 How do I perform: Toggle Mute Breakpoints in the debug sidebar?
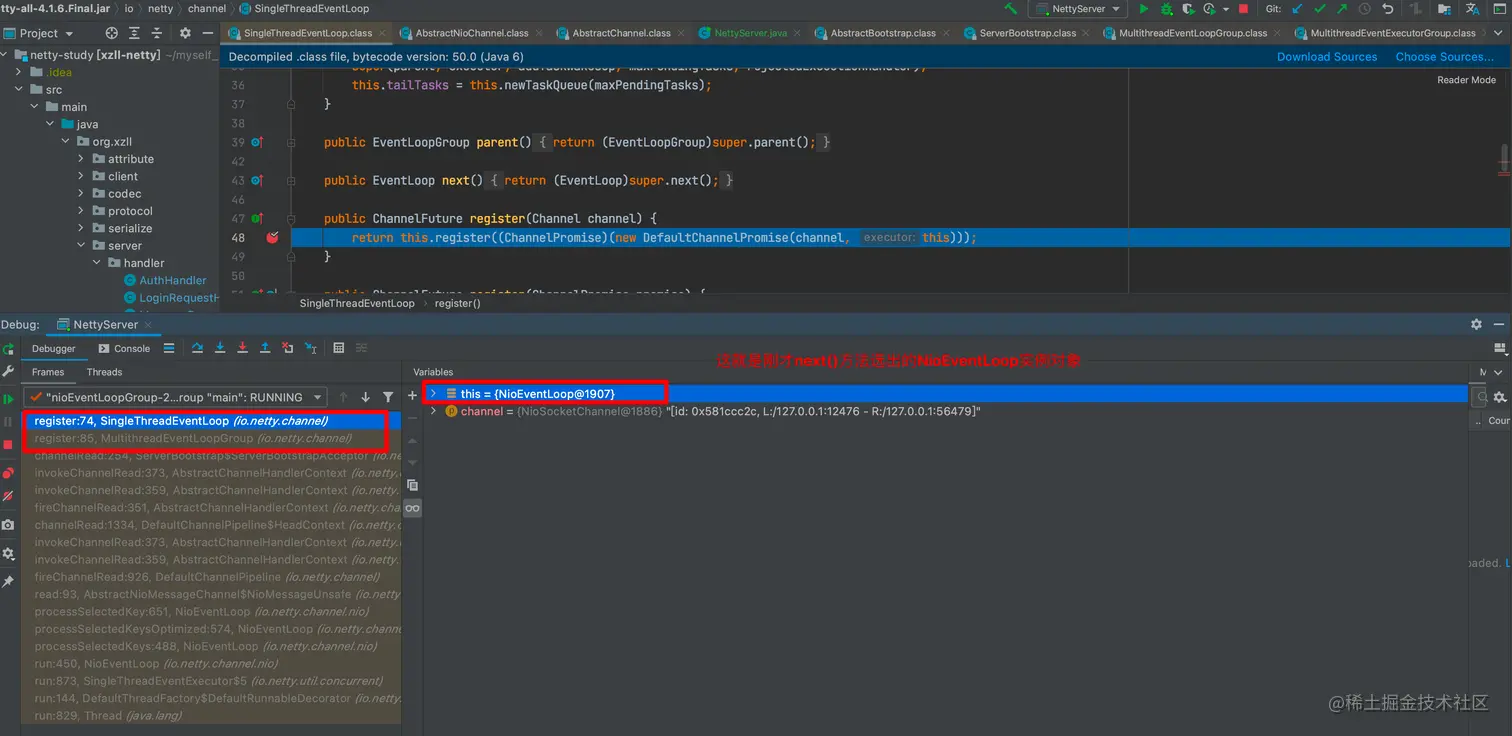(8, 496)
